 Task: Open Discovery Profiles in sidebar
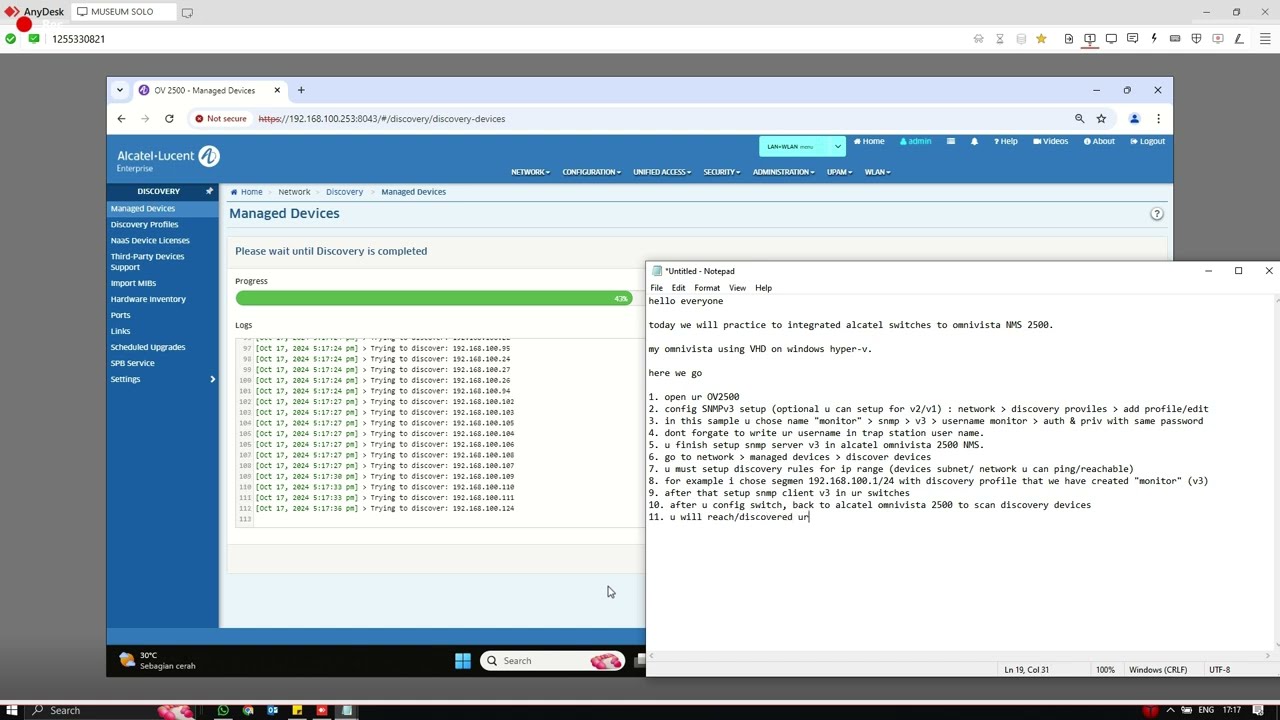point(144,224)
